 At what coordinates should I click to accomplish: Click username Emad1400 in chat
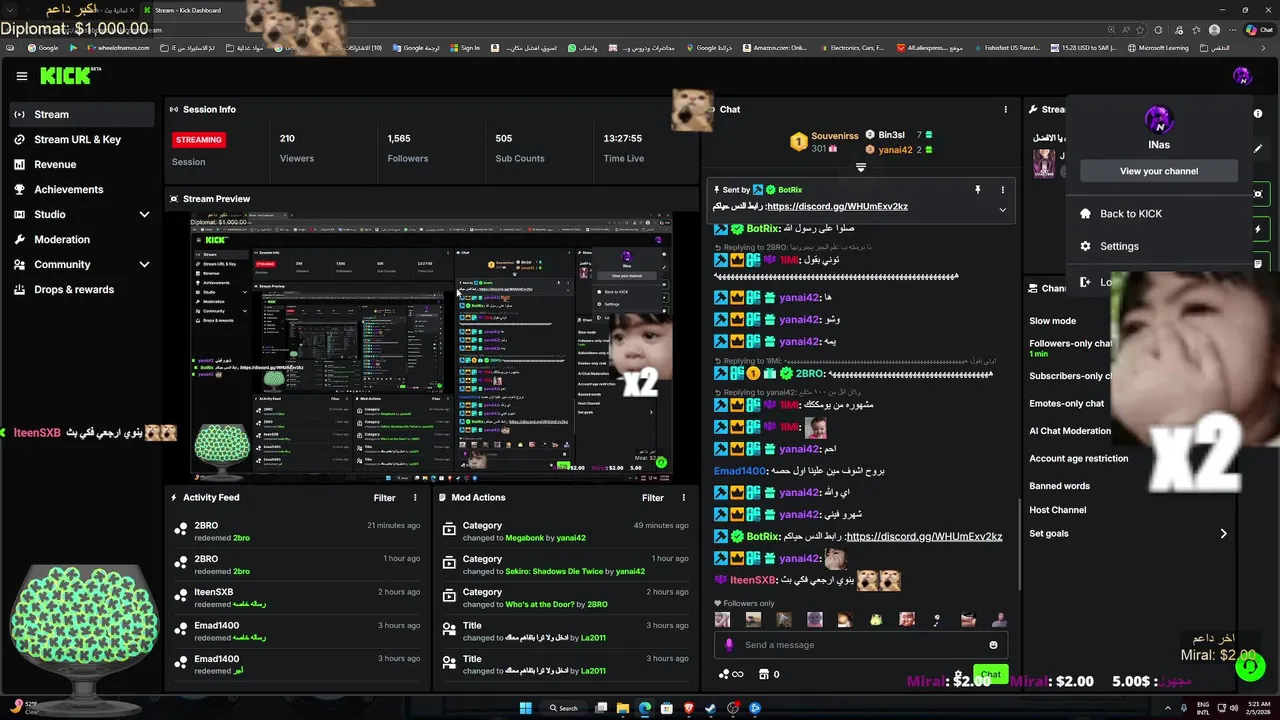point(740,471)
